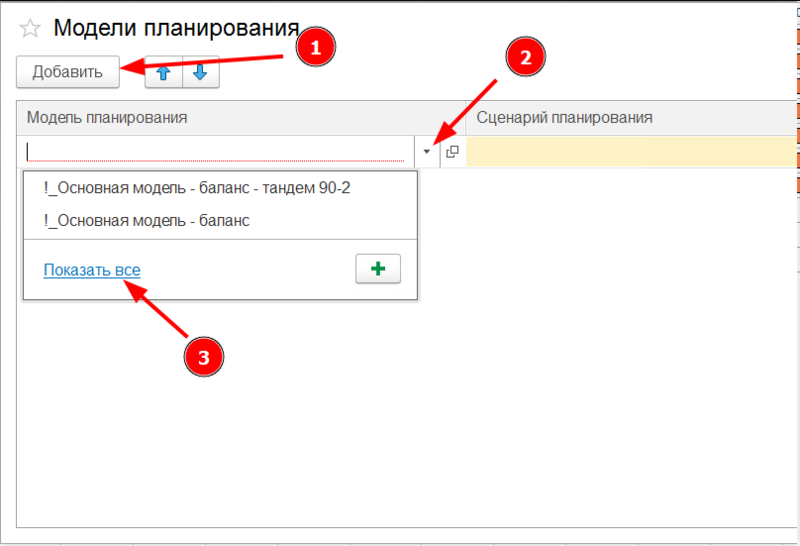Click the Модель планирования column header
Screen dimensions: 800x546
(x=241, y=118)
